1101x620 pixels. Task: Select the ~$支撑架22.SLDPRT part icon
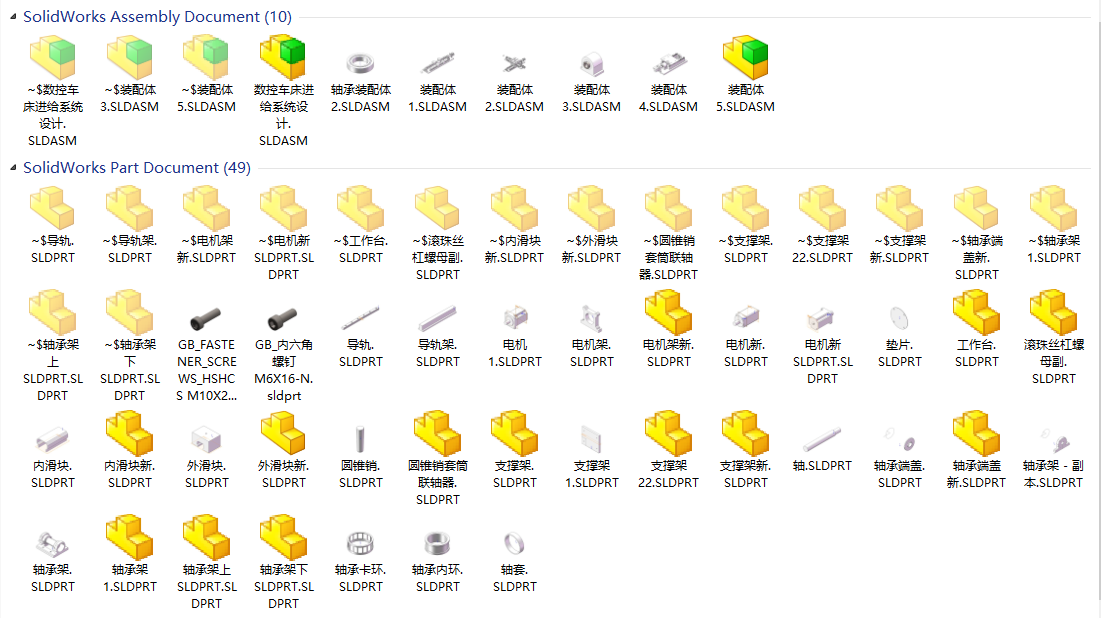(822, 208)
